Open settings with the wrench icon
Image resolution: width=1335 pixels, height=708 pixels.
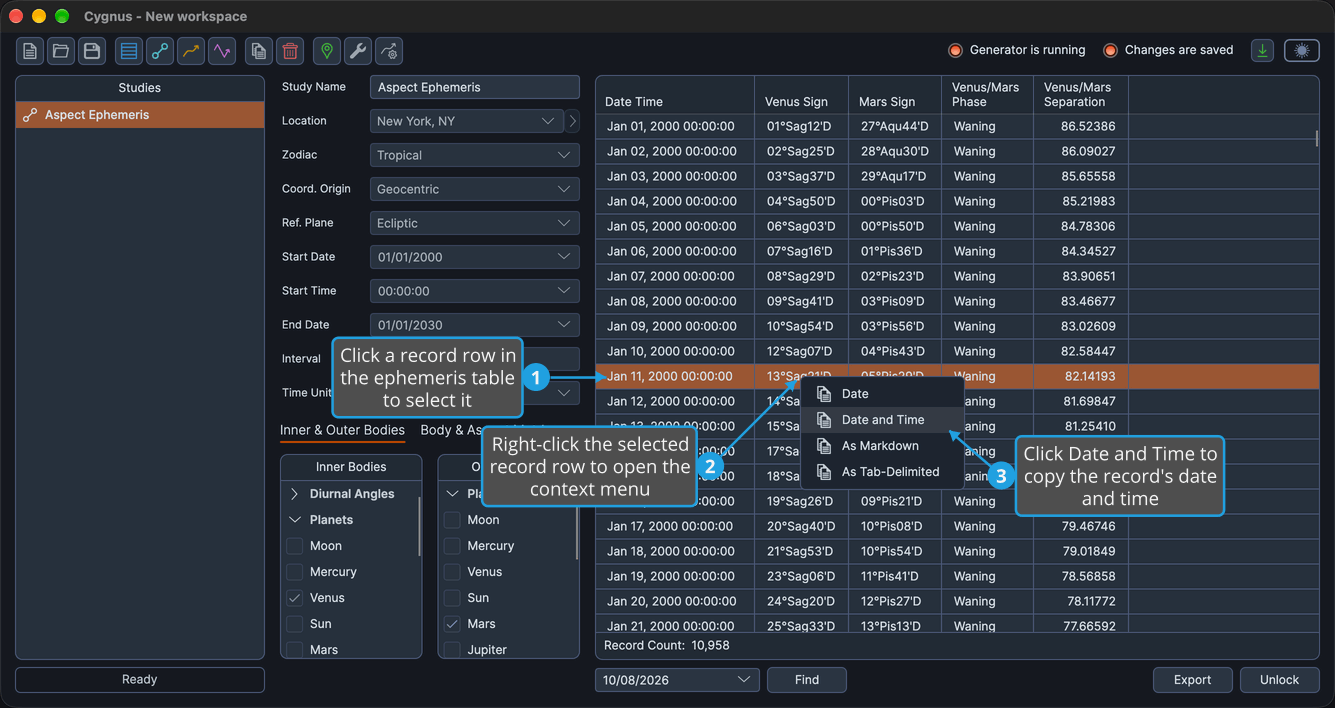[x=358, y=51]
